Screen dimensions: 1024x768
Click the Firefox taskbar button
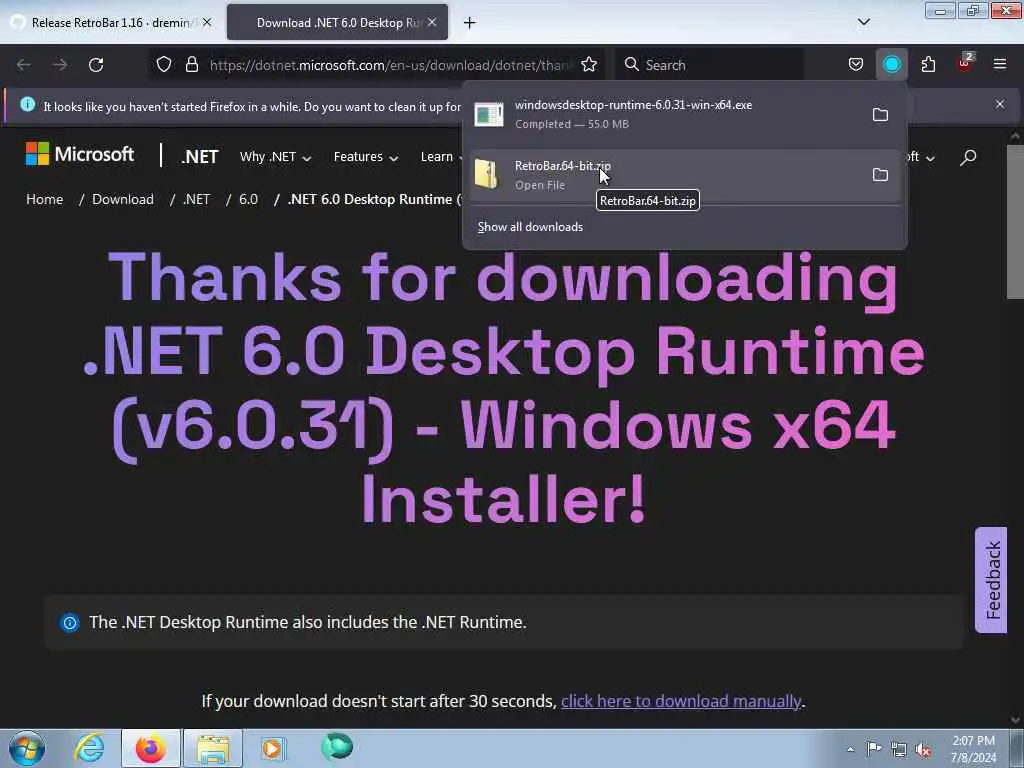151,748
